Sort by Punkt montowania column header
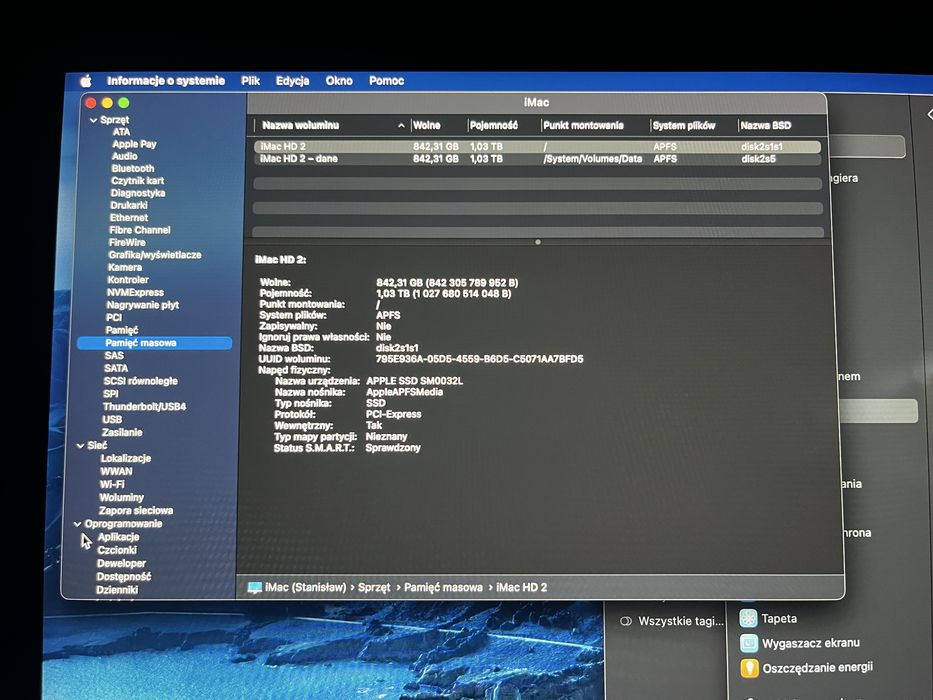The width and height of the screenshot is (933, 700). coord(583,126)
